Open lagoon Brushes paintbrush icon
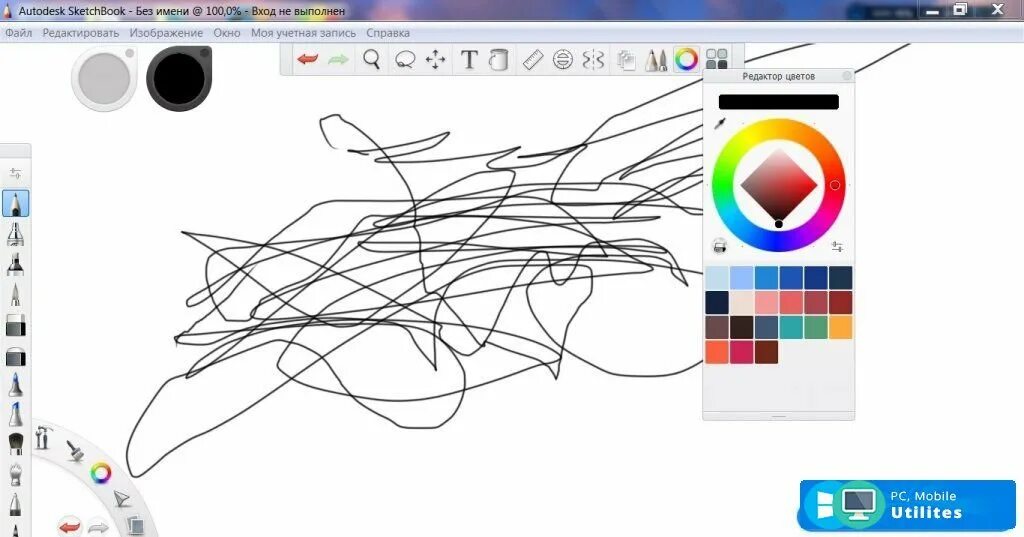Viewport: 1024px width, 537px height. 75,450
